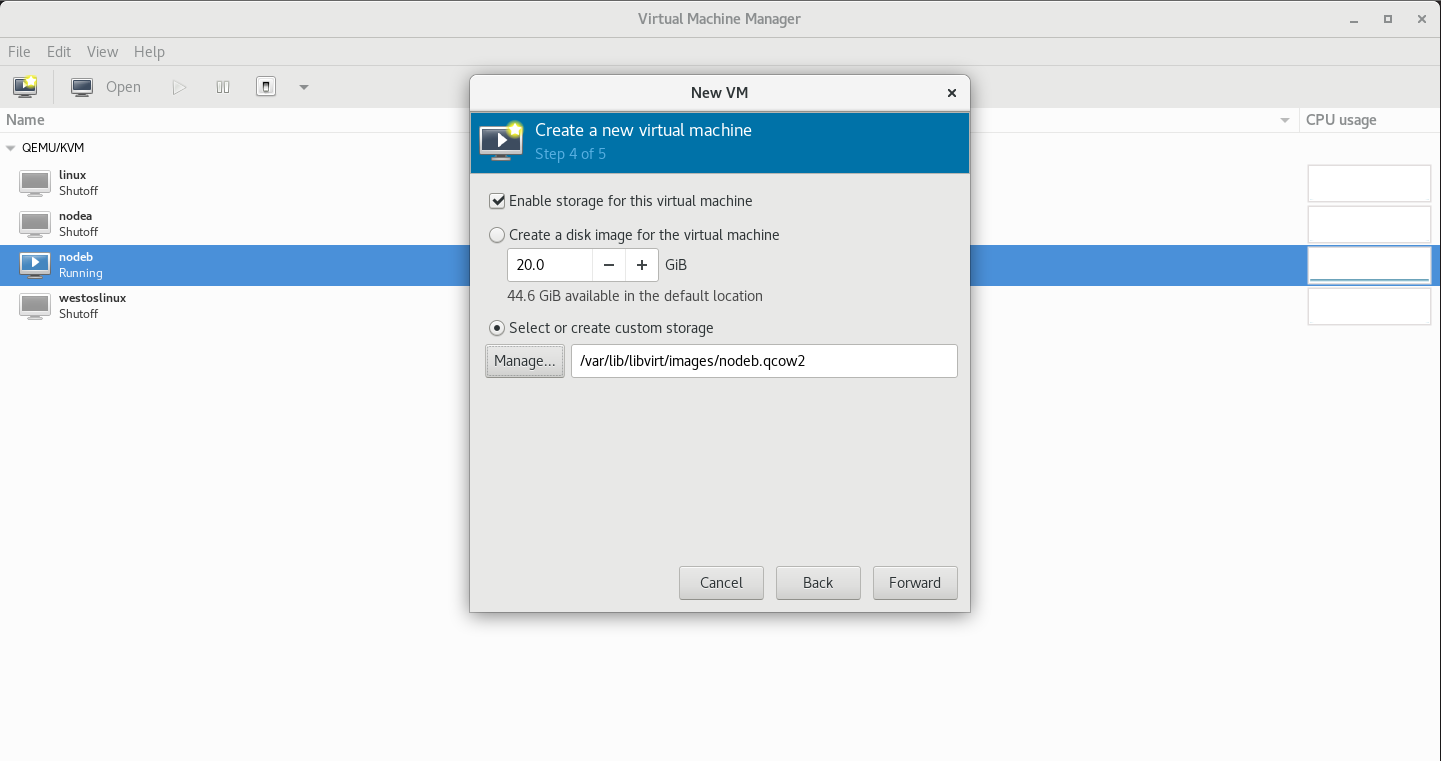Viewport: 1441px width, 761px height.
Task: Click the nodea VM monitor icon
Action: pos(35,224)
